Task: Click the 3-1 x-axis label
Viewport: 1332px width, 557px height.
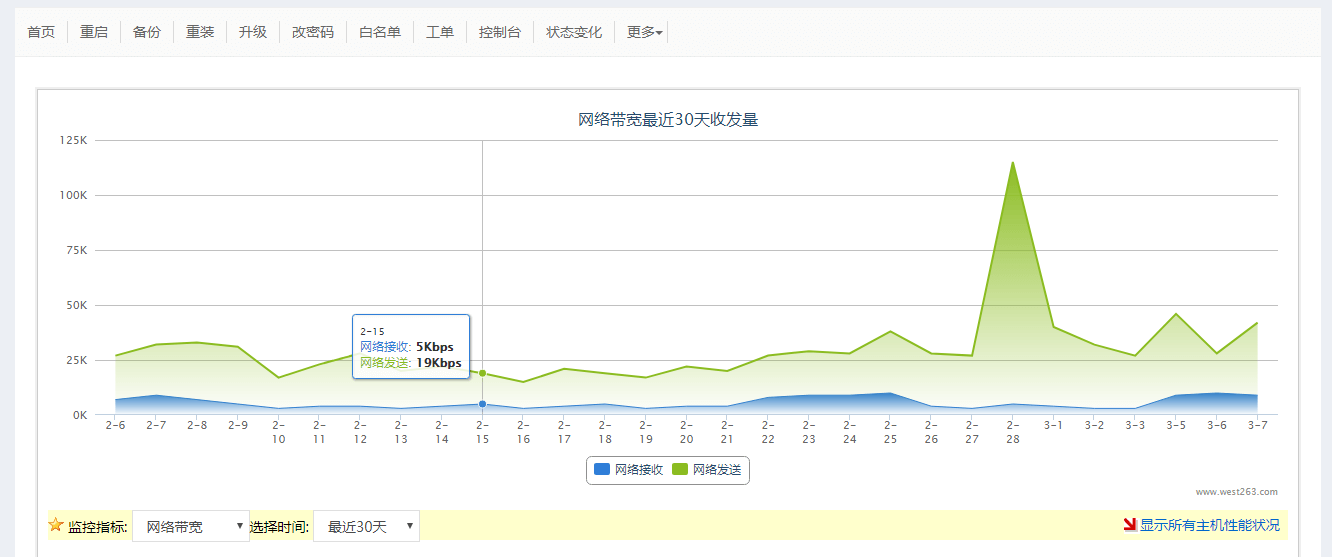Action: (x=1053, y=425)
